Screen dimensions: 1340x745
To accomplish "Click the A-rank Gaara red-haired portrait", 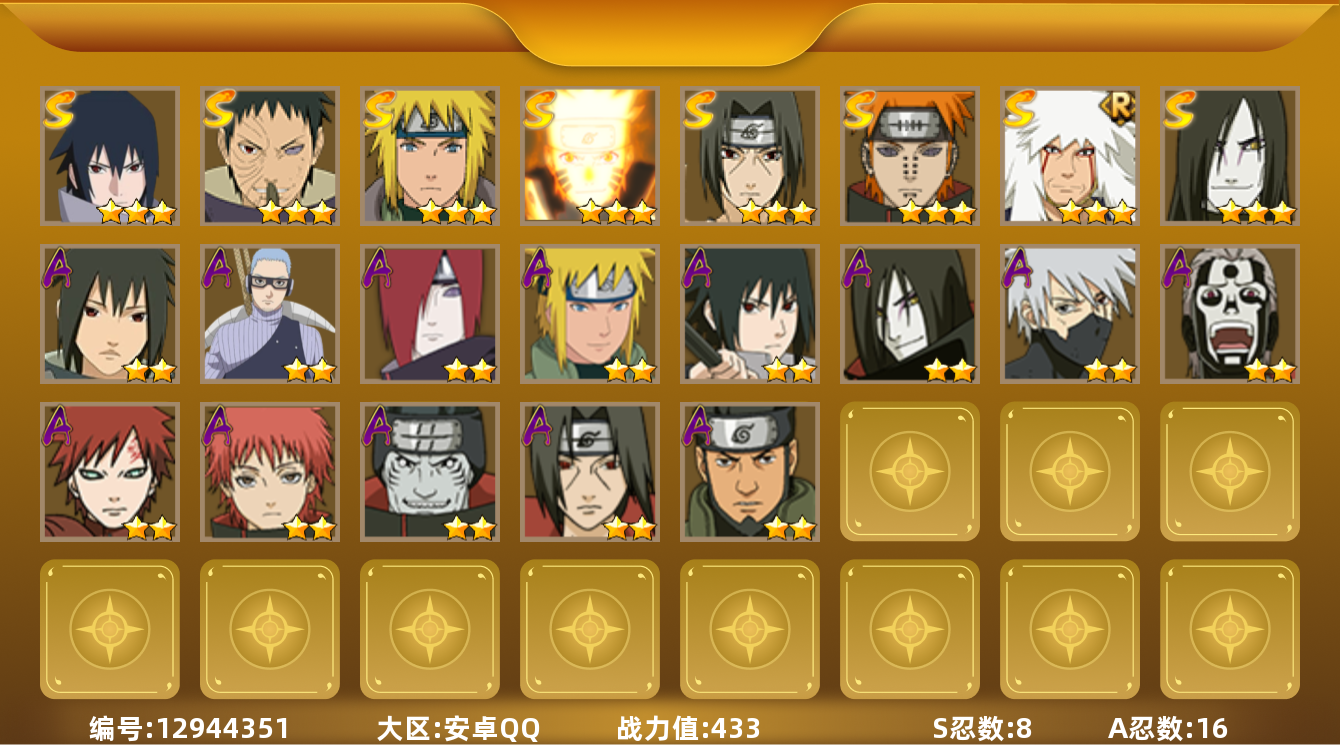I will pyautogui.click(x=110, y=472).
